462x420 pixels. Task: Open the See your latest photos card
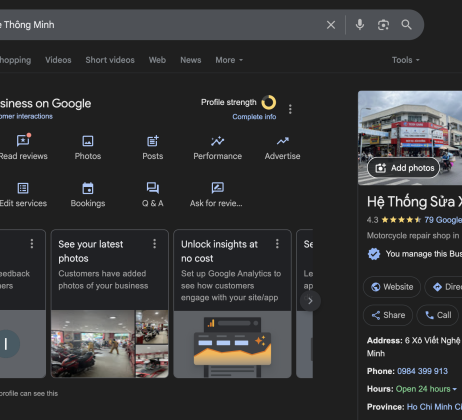coord(110,303)
